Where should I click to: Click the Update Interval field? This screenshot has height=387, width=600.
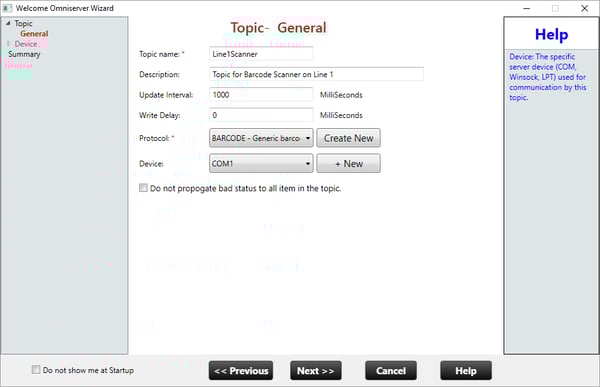coord(261,95)
